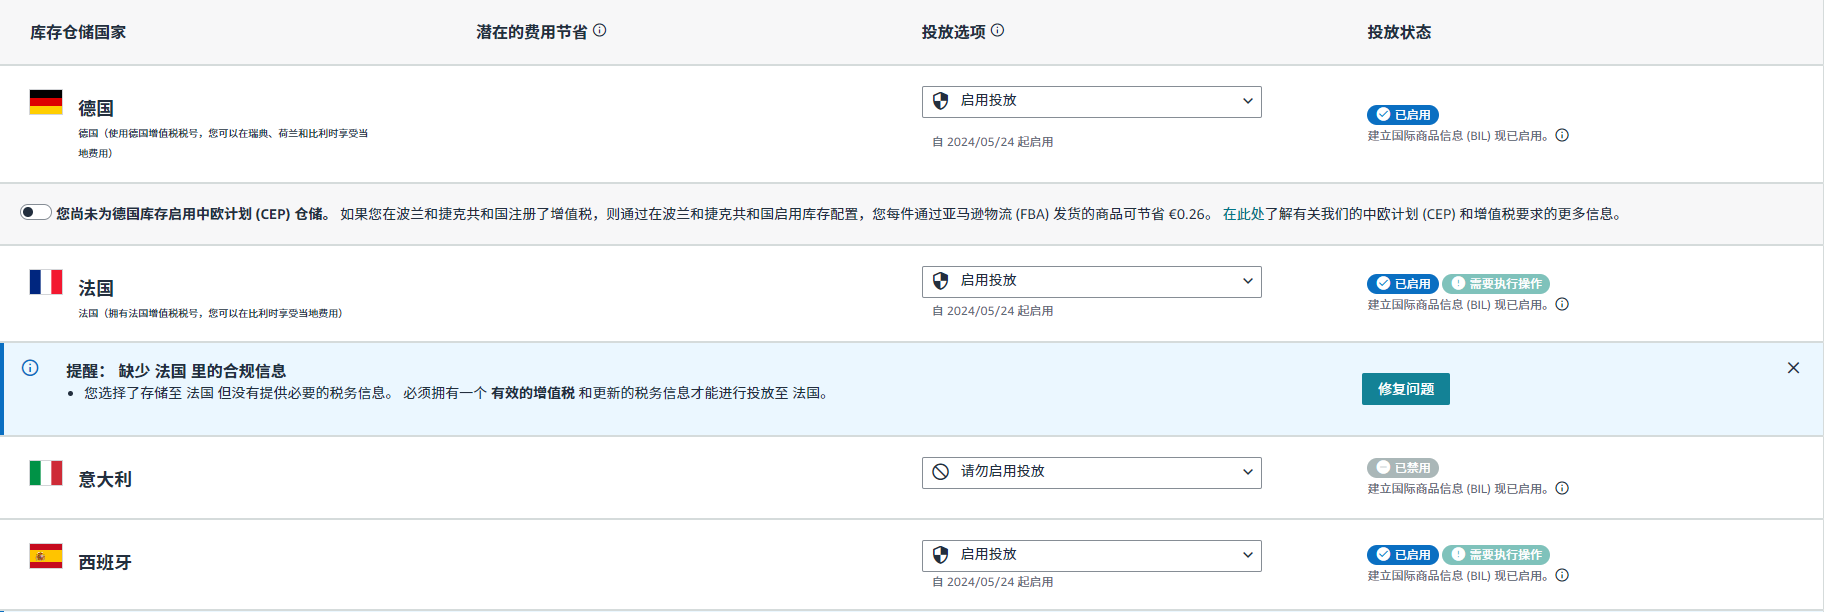This screenshot has width=1826, height=612.
Task: Click Italy 已禁用 status badge
Action: (x=1402, y=468)
